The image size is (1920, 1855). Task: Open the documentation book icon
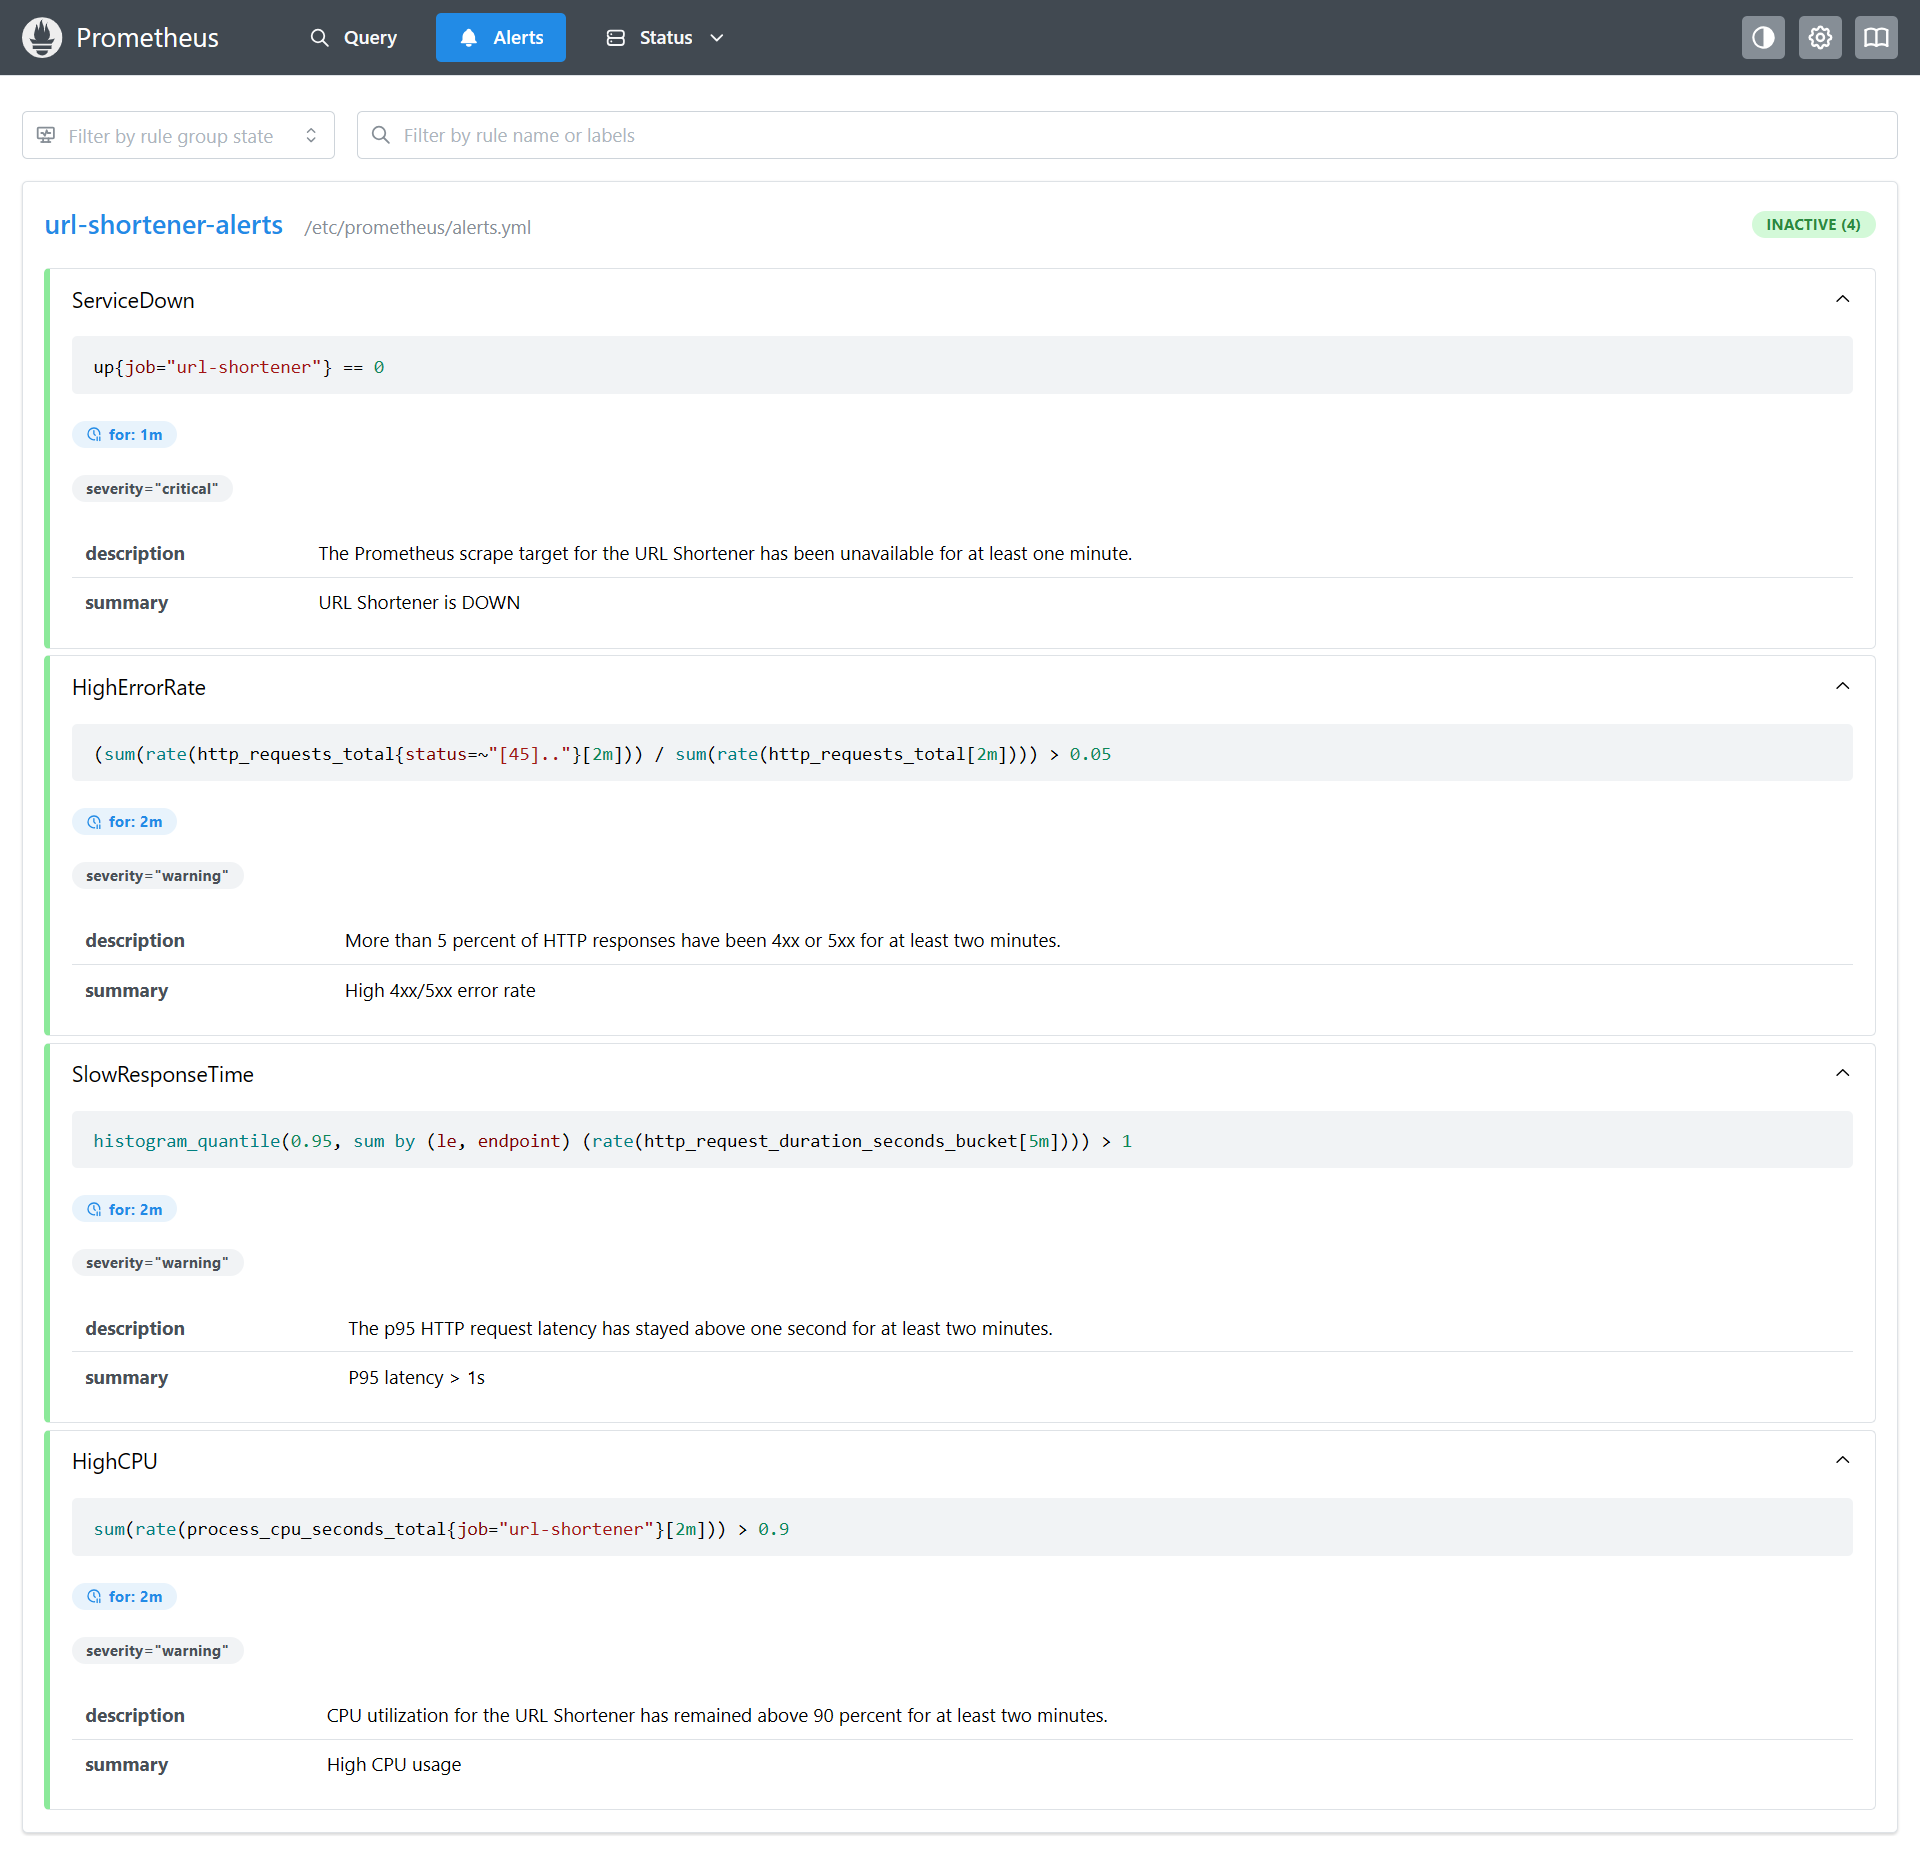click(1876, 38)
